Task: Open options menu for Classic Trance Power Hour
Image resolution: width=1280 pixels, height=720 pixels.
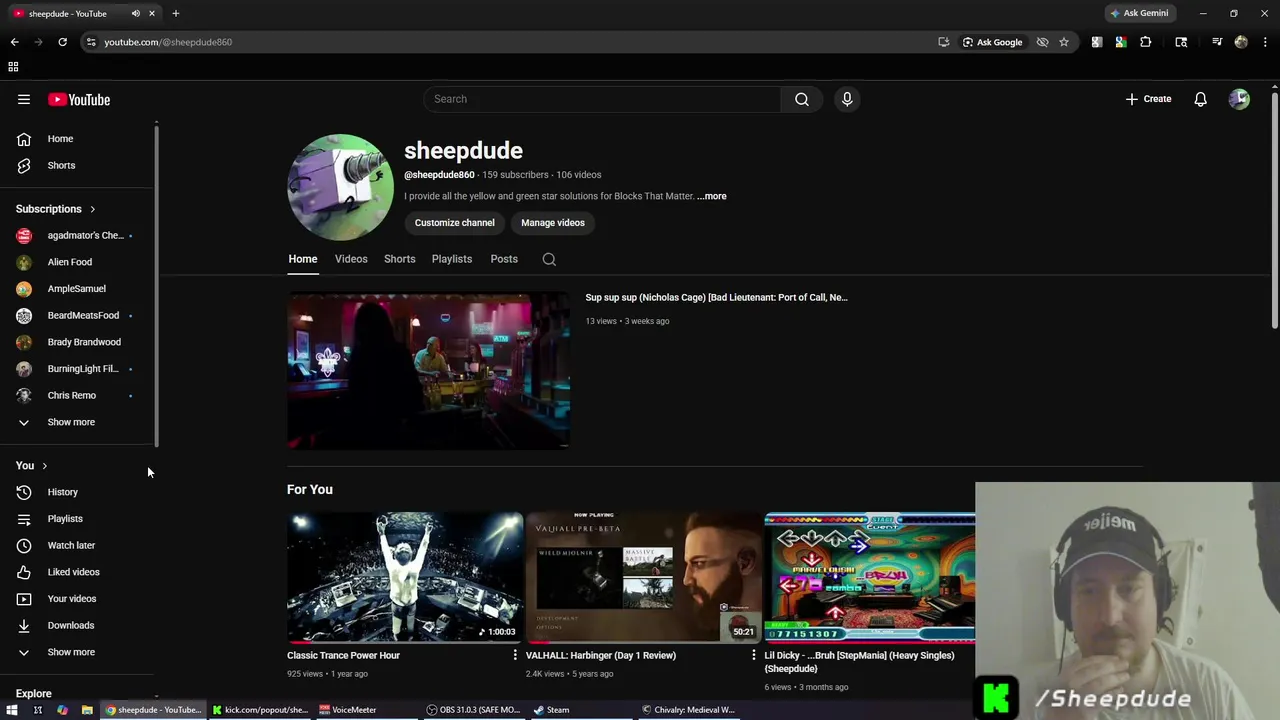Action: (x=515, y=655)
